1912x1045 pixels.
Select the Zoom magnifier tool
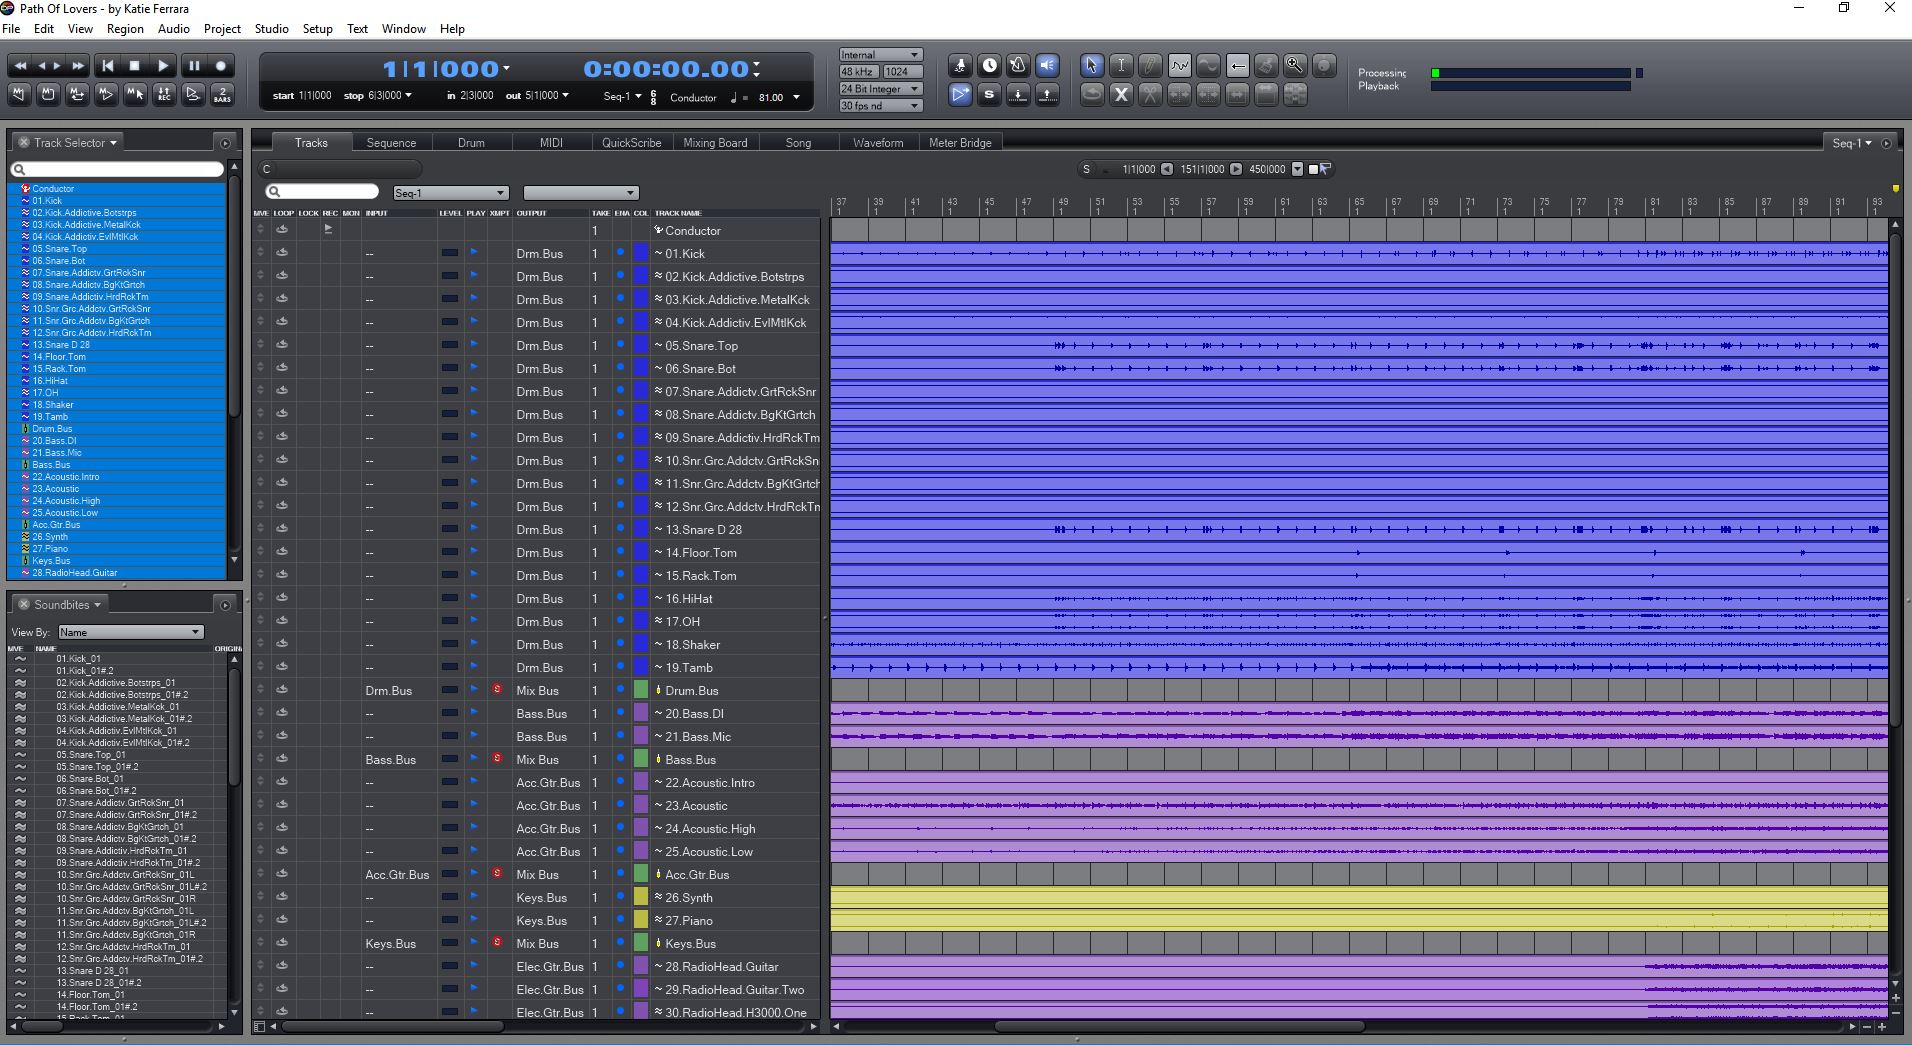[x=1295, y=66]
